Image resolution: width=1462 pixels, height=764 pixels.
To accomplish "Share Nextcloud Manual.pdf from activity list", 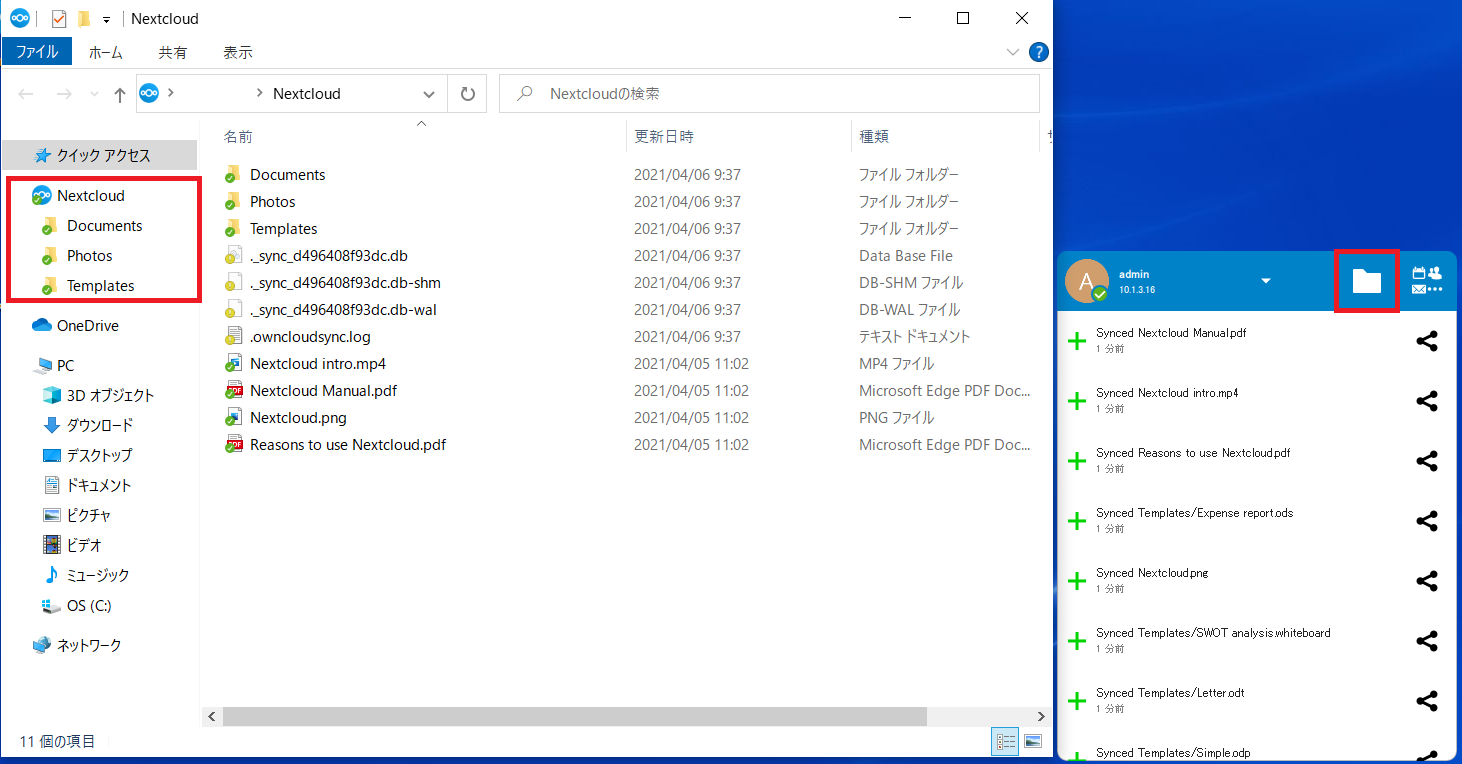I will [1427, 341].
